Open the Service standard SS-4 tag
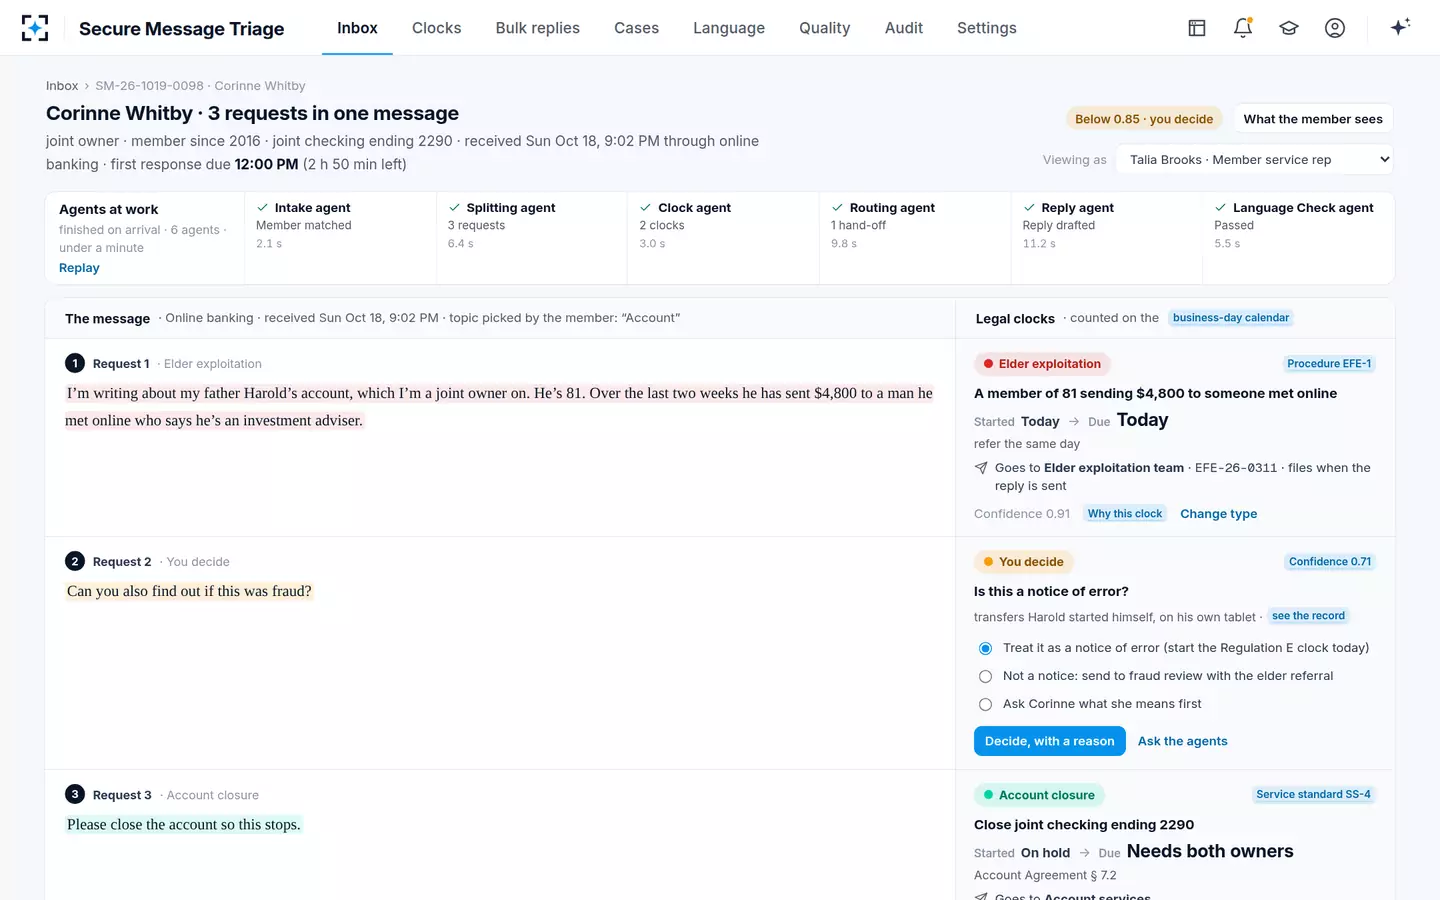The width and height of the screenshot is (1440, 900). (x=1314, y=795)
